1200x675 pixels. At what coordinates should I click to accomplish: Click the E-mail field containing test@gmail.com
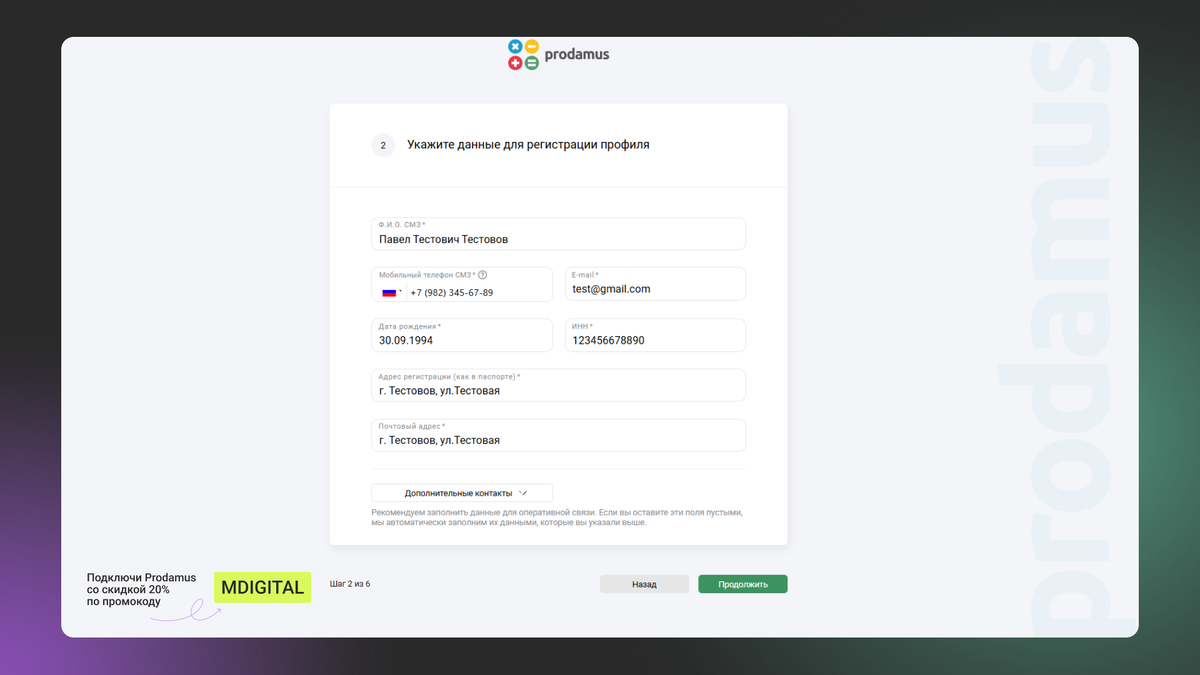pos(655,290)
